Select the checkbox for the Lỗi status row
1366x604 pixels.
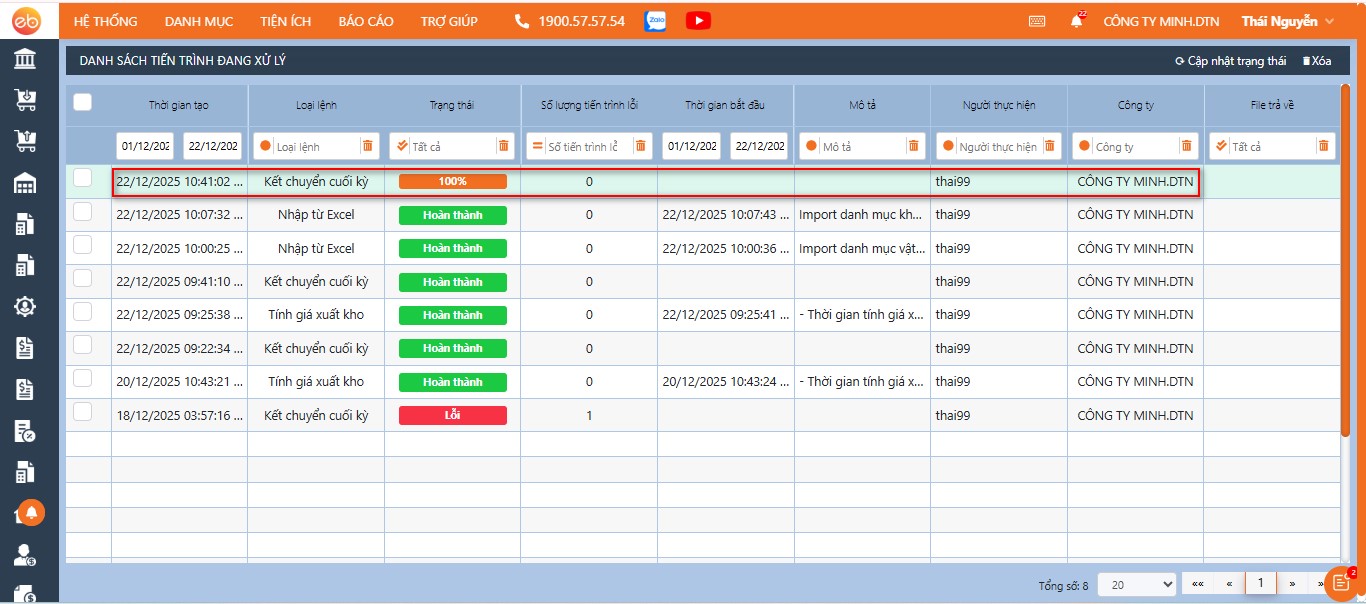(83, 412)
